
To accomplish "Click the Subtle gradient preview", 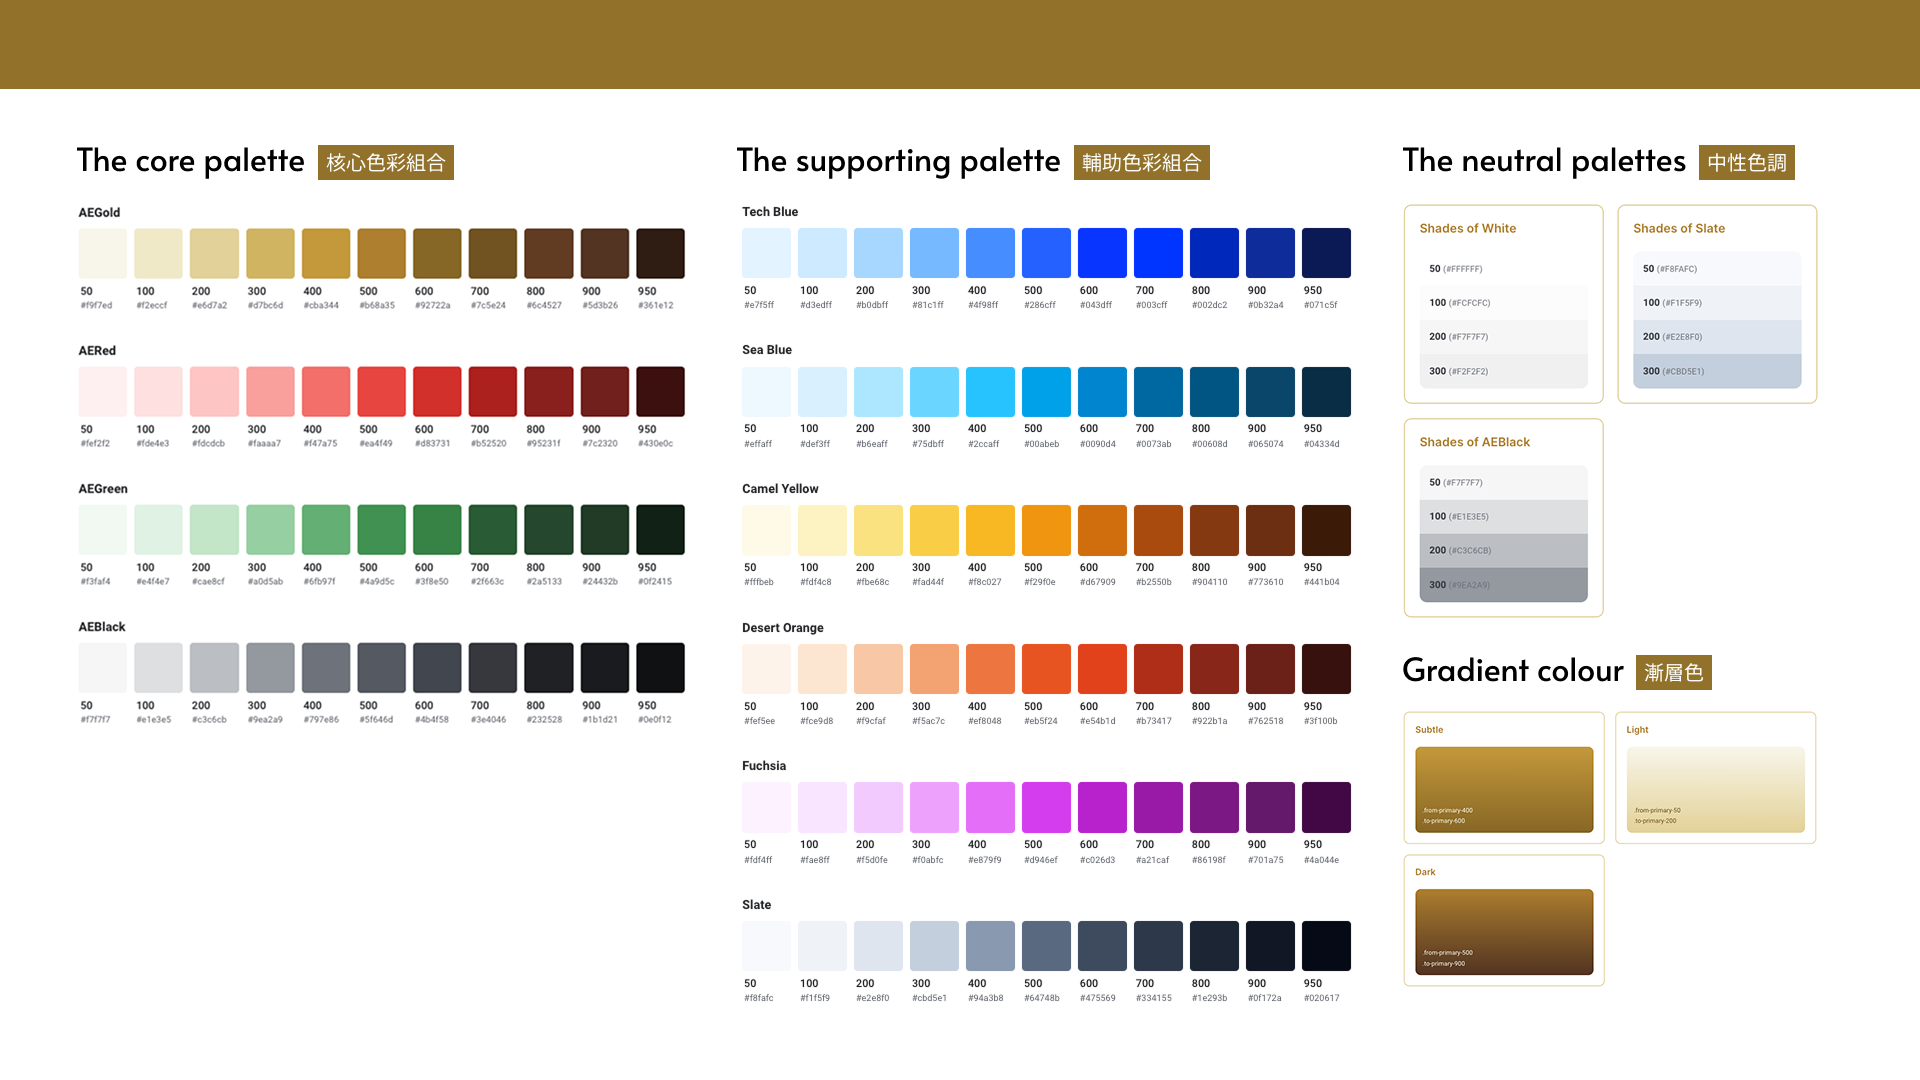I will click(1504, 789).
